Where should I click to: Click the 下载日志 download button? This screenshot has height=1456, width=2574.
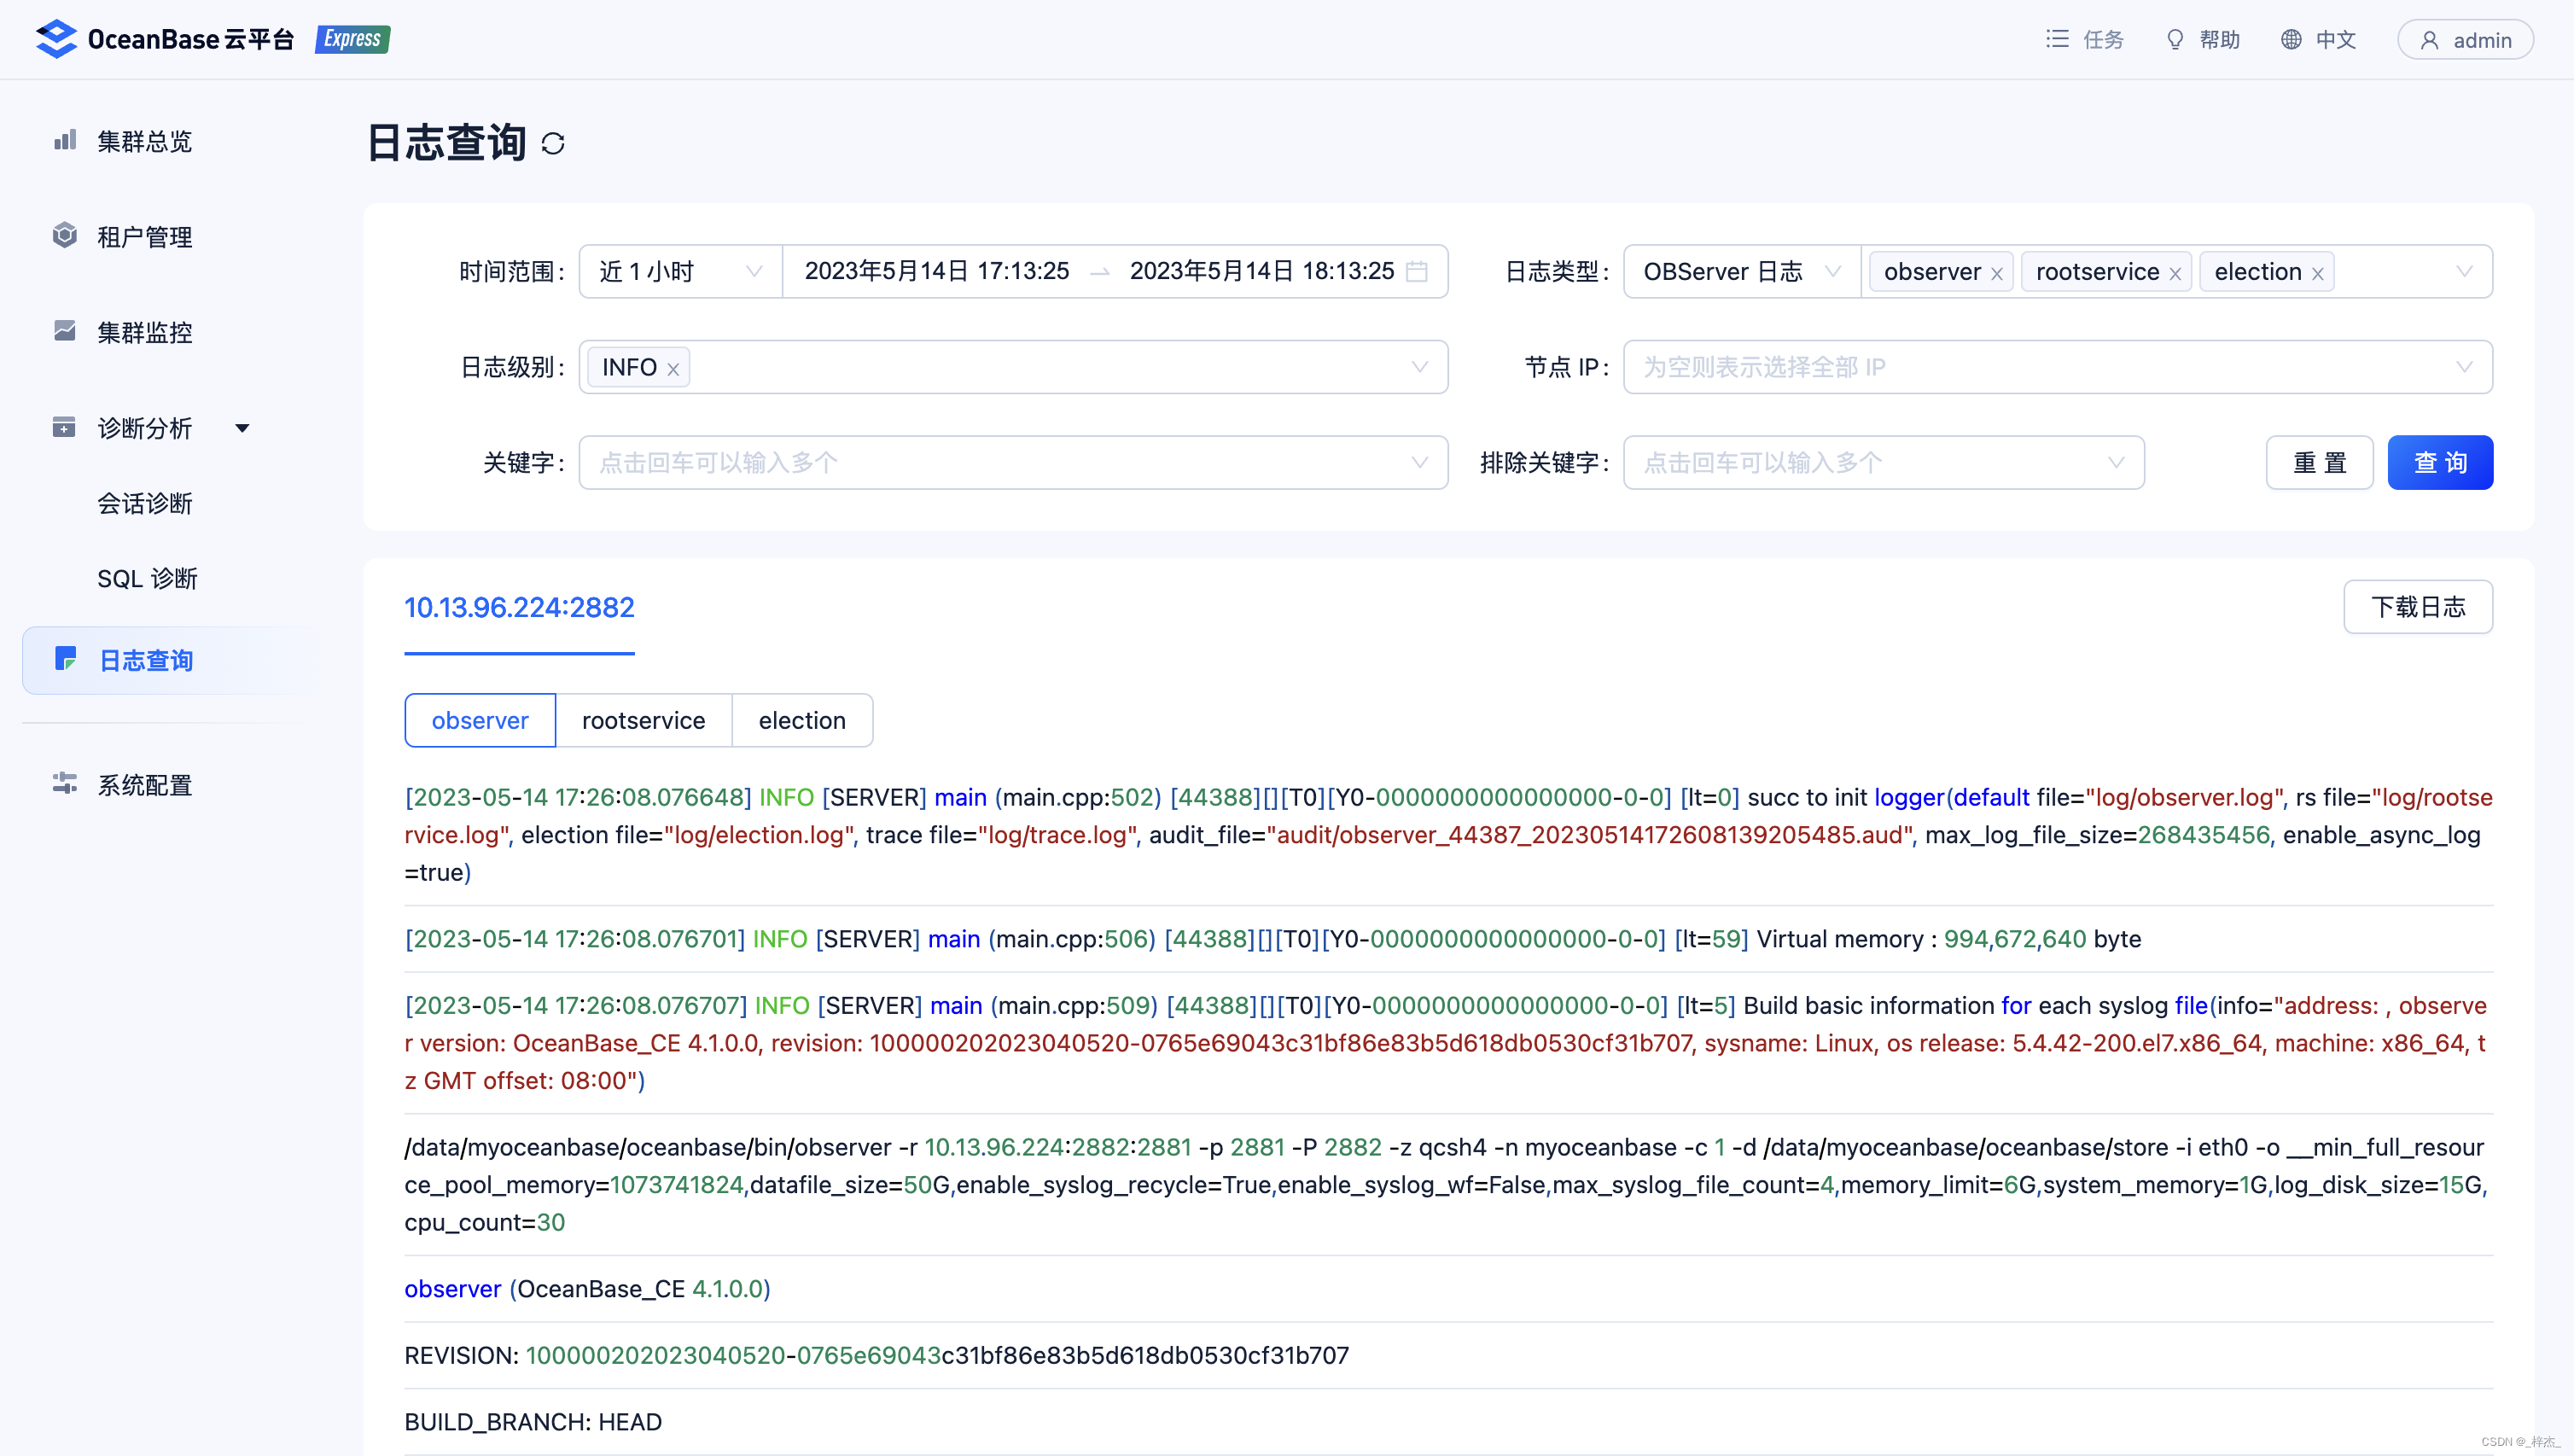[2418, 607]
